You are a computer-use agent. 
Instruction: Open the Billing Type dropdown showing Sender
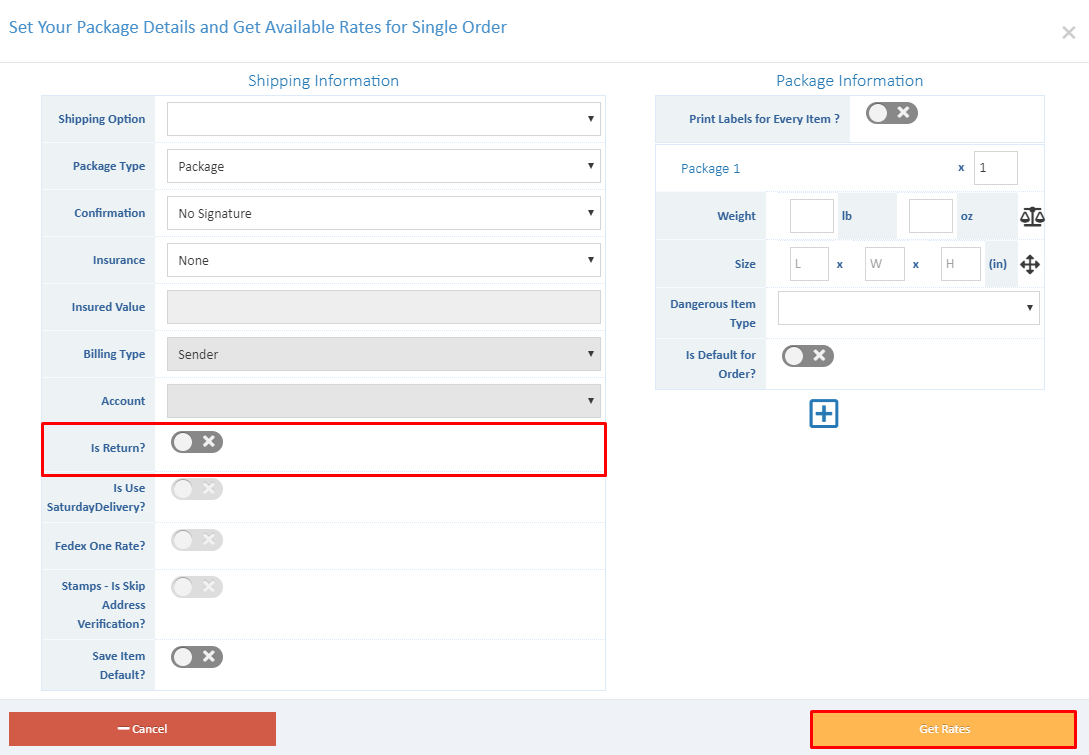[383, 353]
